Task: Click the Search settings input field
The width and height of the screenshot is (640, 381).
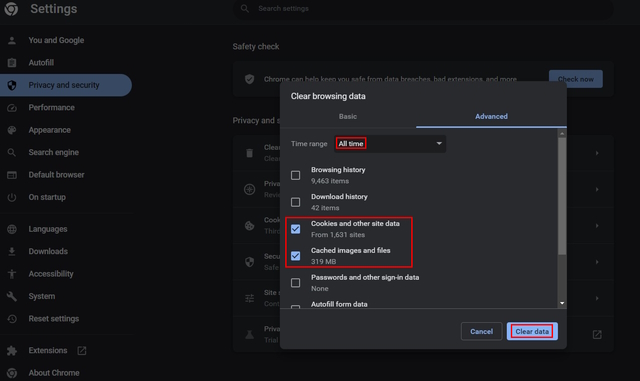Action: [x=423, y=9]
